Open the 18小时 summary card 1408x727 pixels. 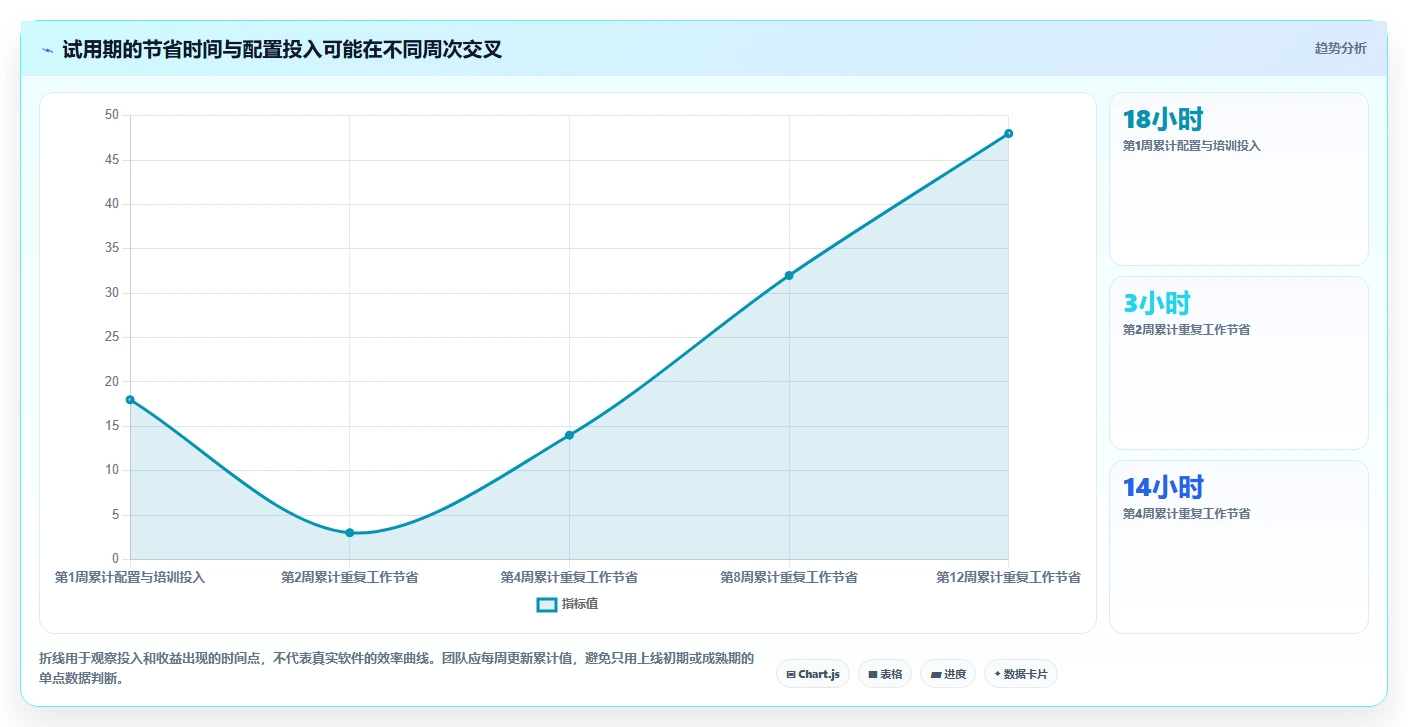[x=1239, y=179]
